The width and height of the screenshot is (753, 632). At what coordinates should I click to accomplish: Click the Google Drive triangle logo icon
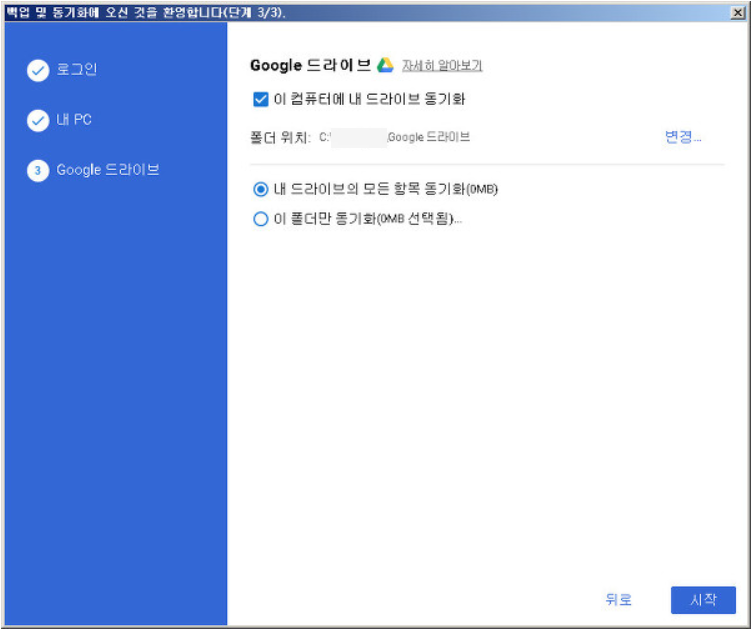(385, 65)
